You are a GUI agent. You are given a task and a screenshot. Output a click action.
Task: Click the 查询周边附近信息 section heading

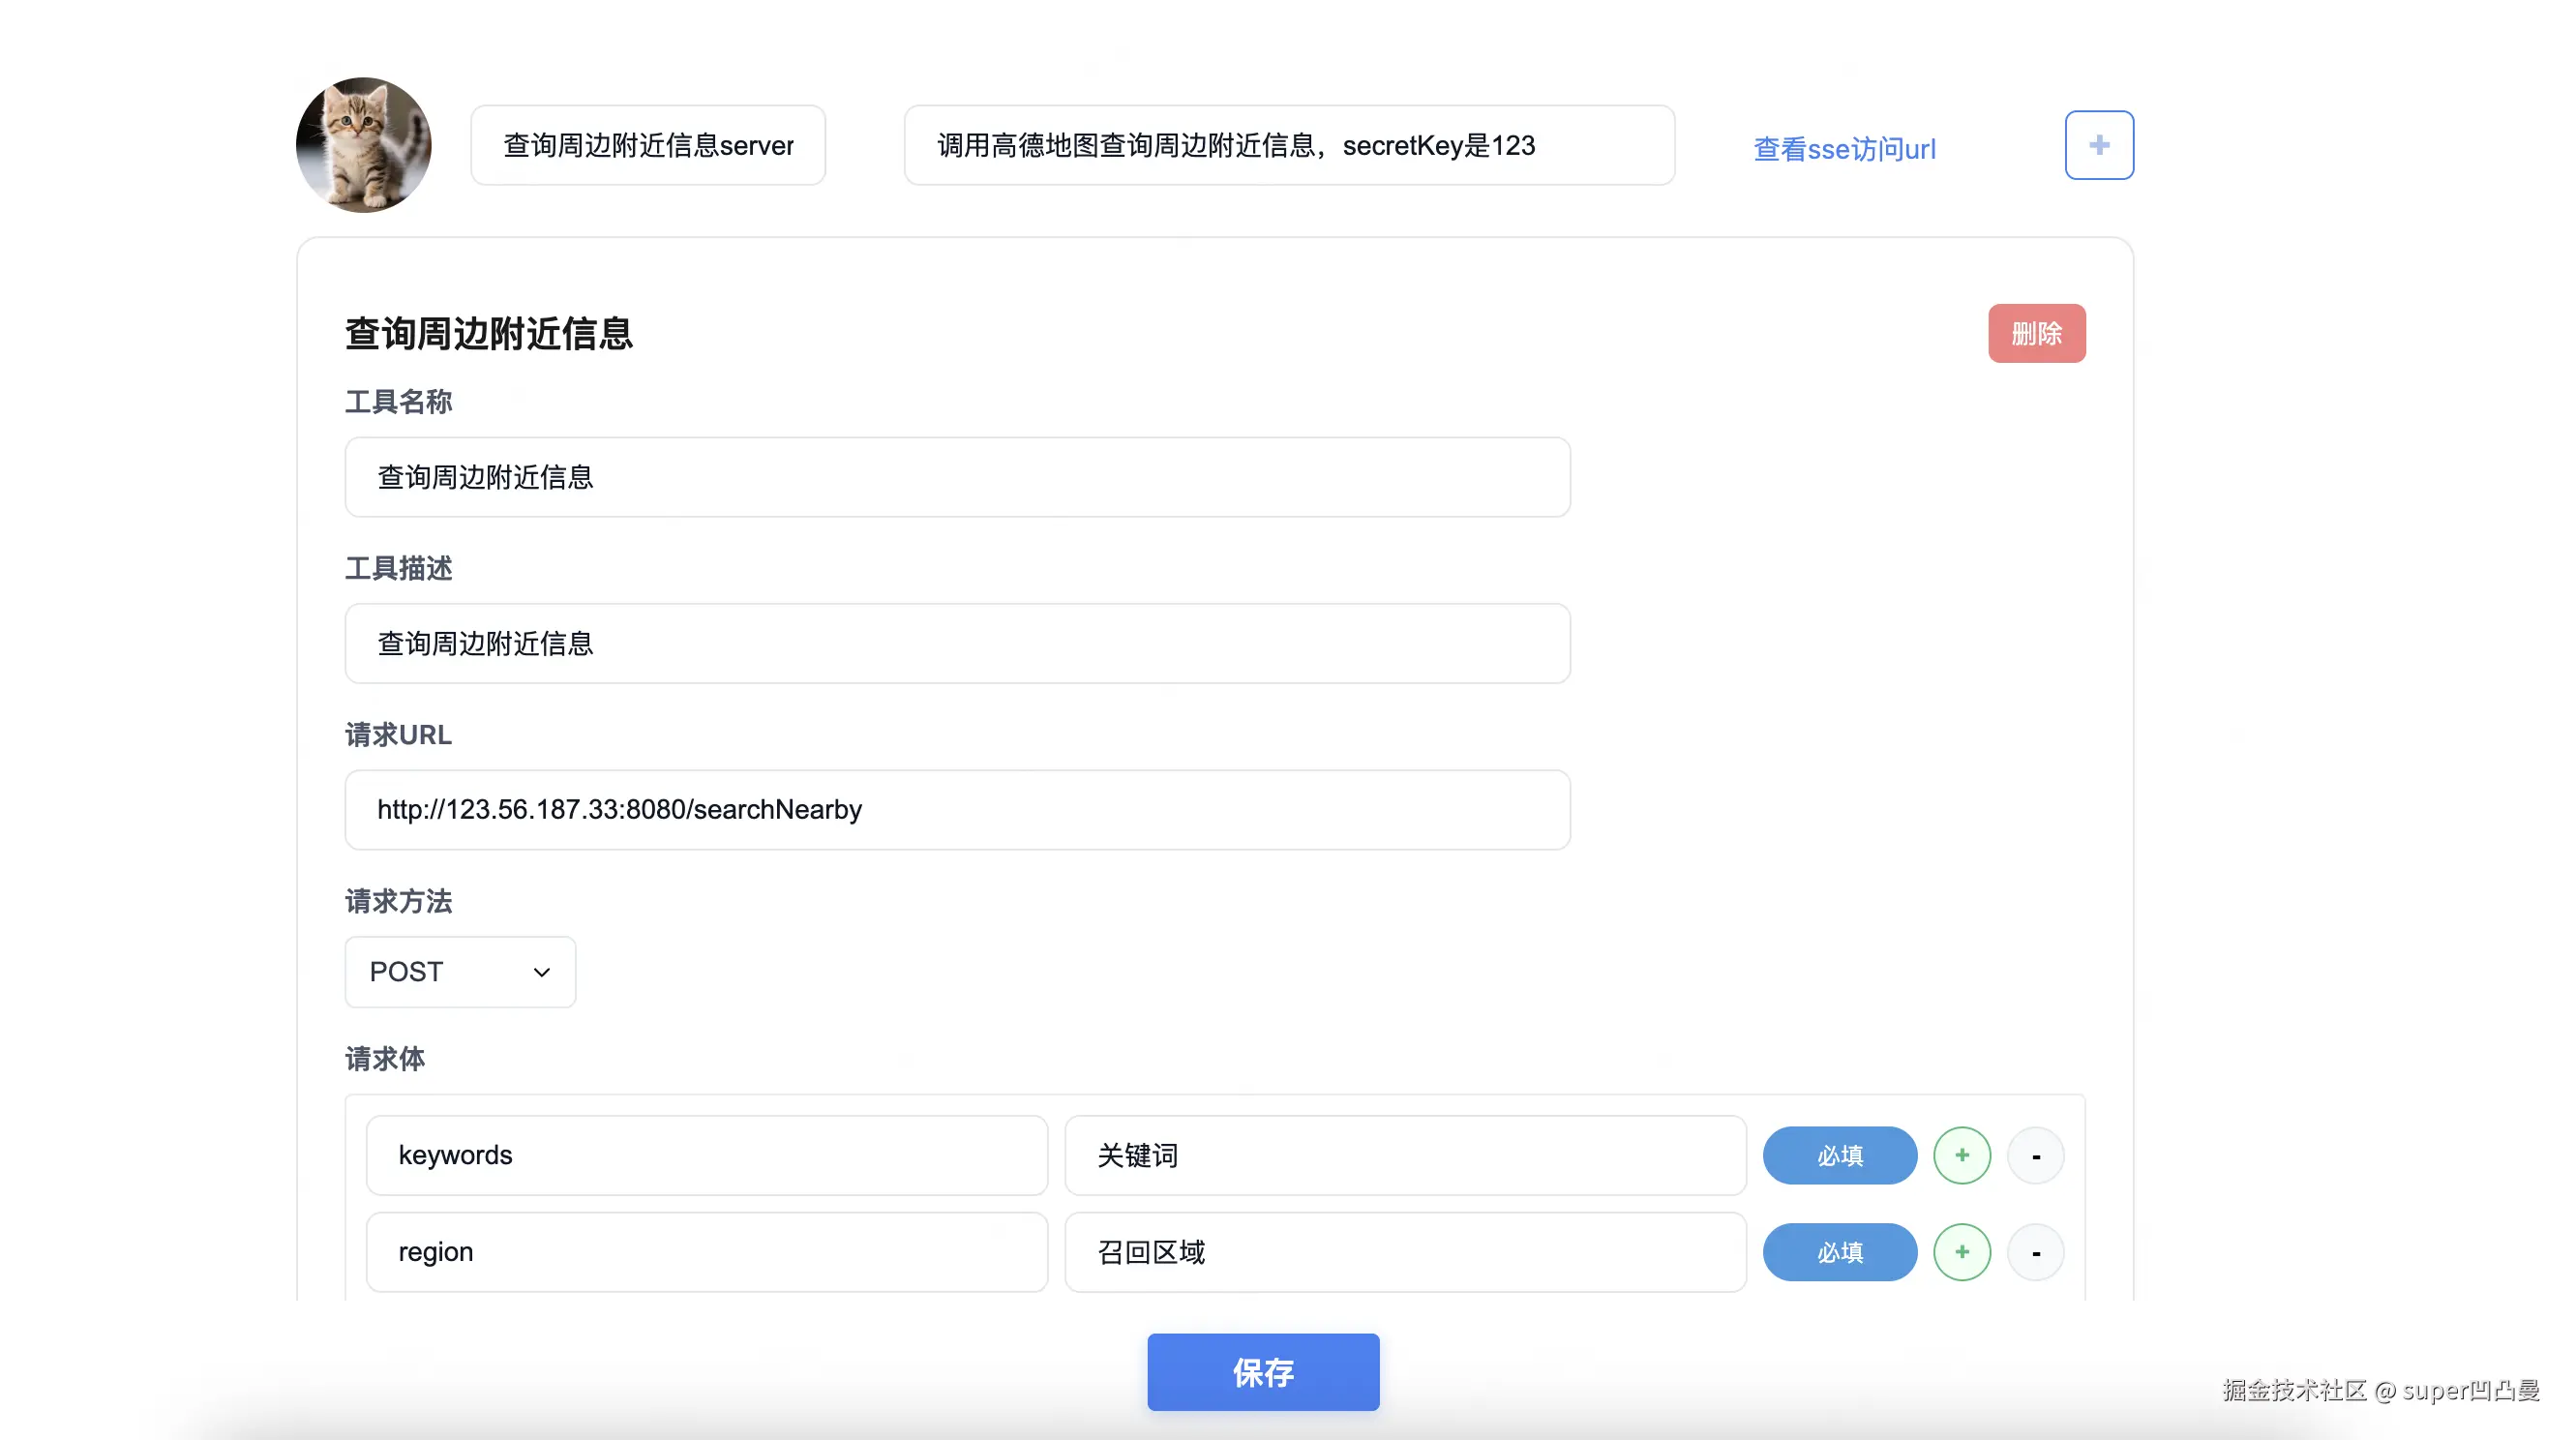point(489,333)
